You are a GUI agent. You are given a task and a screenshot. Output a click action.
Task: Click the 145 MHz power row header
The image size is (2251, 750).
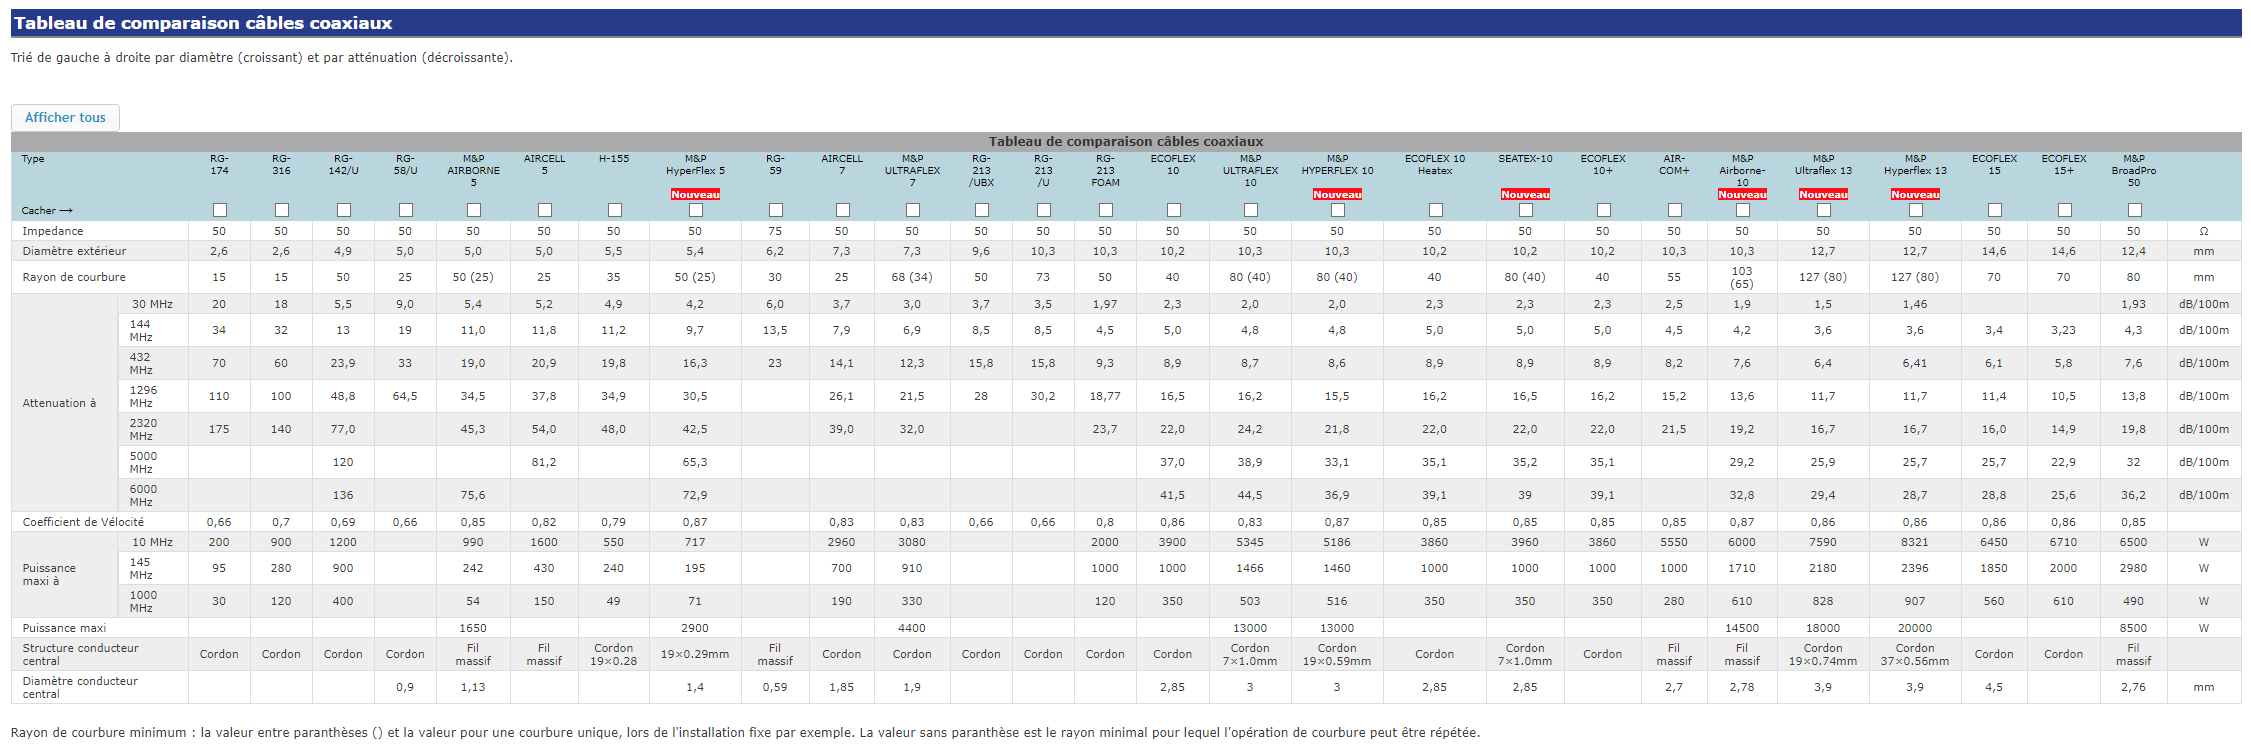(x=141, y=568)
